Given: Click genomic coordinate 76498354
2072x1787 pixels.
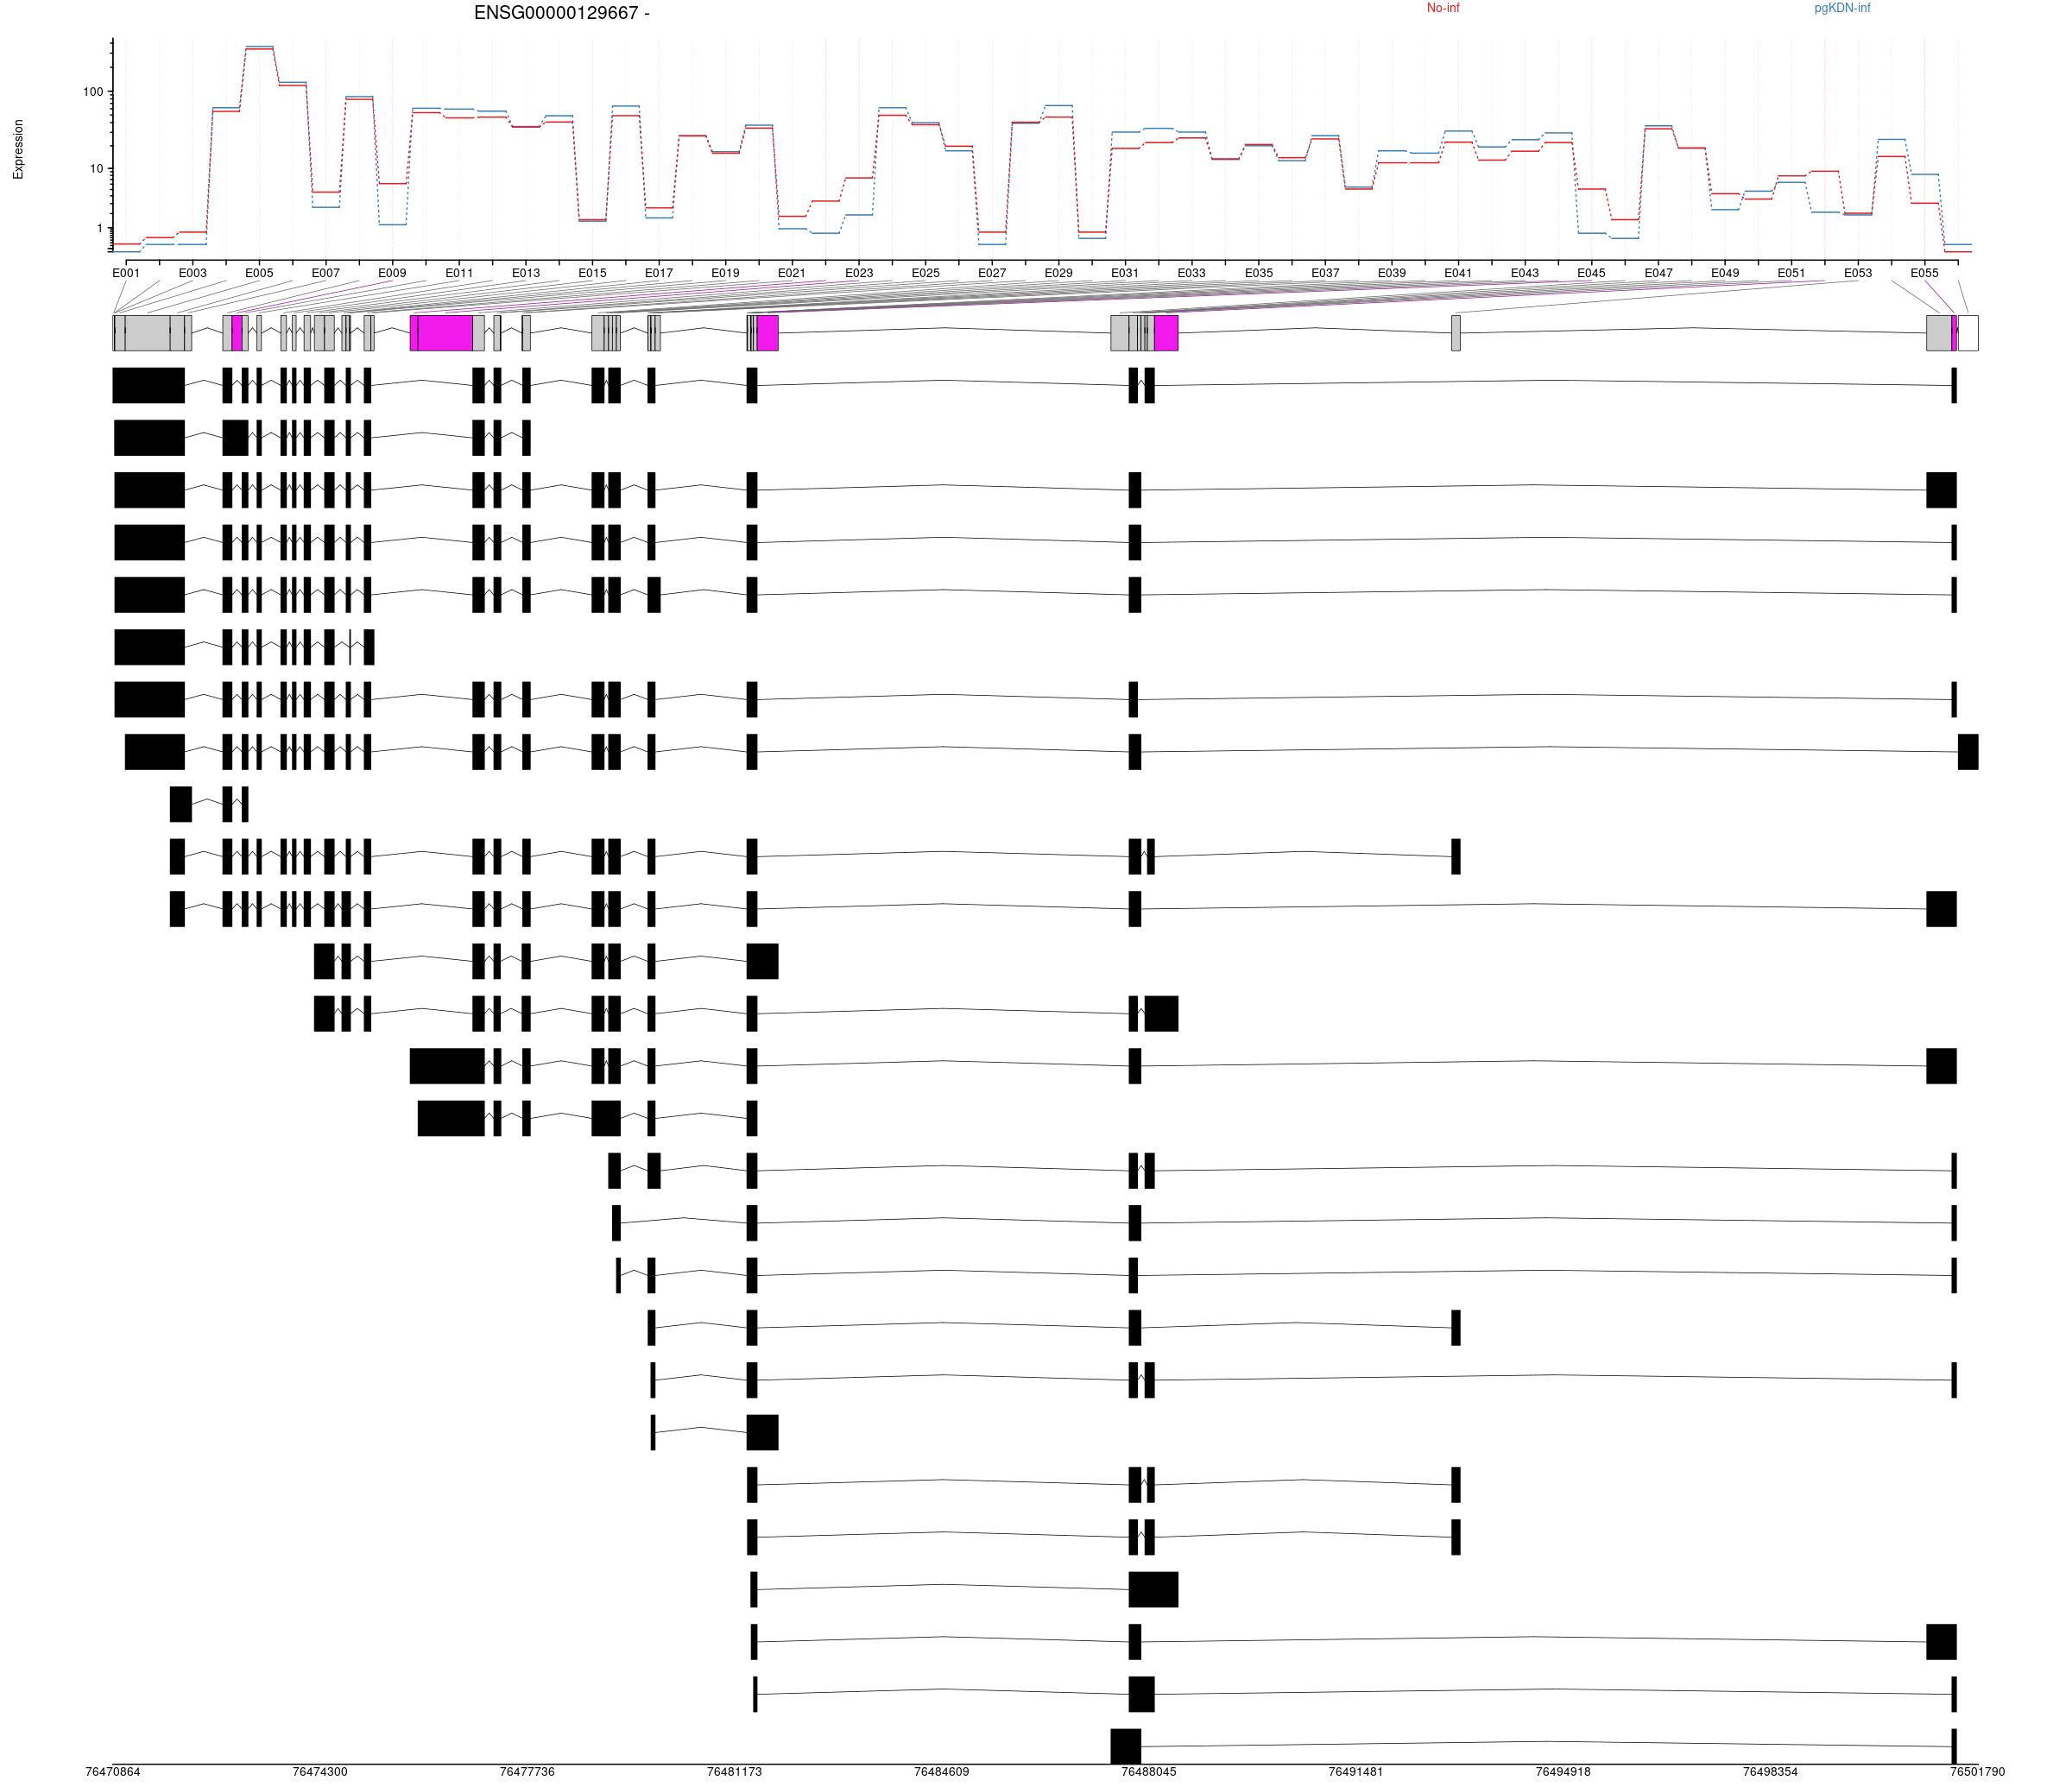Looking at the screenshot, I should pyautogui.click(x=1770, y=1772).
